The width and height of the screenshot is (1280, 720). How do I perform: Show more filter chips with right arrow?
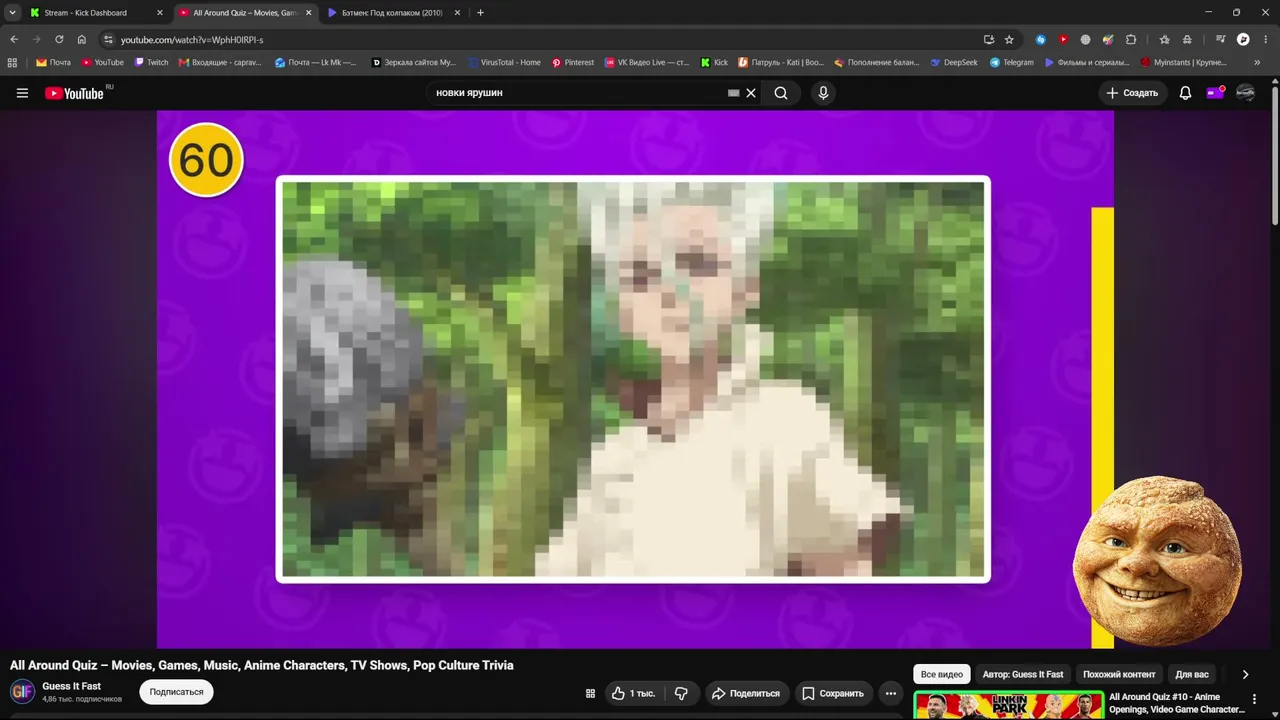point(1245,674)
